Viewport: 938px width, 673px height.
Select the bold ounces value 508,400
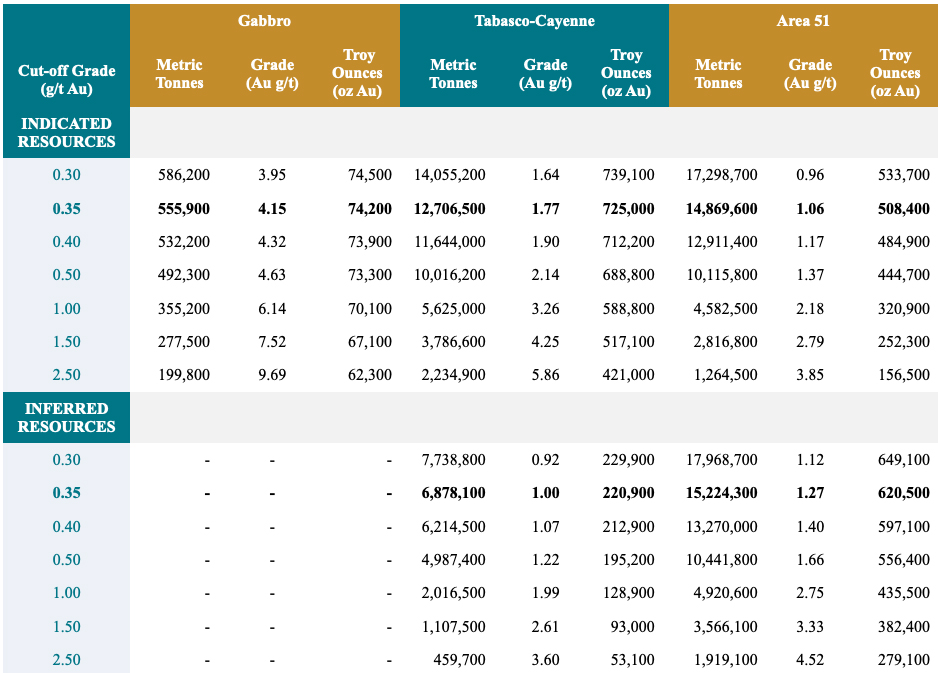click(x=904, y=209)
